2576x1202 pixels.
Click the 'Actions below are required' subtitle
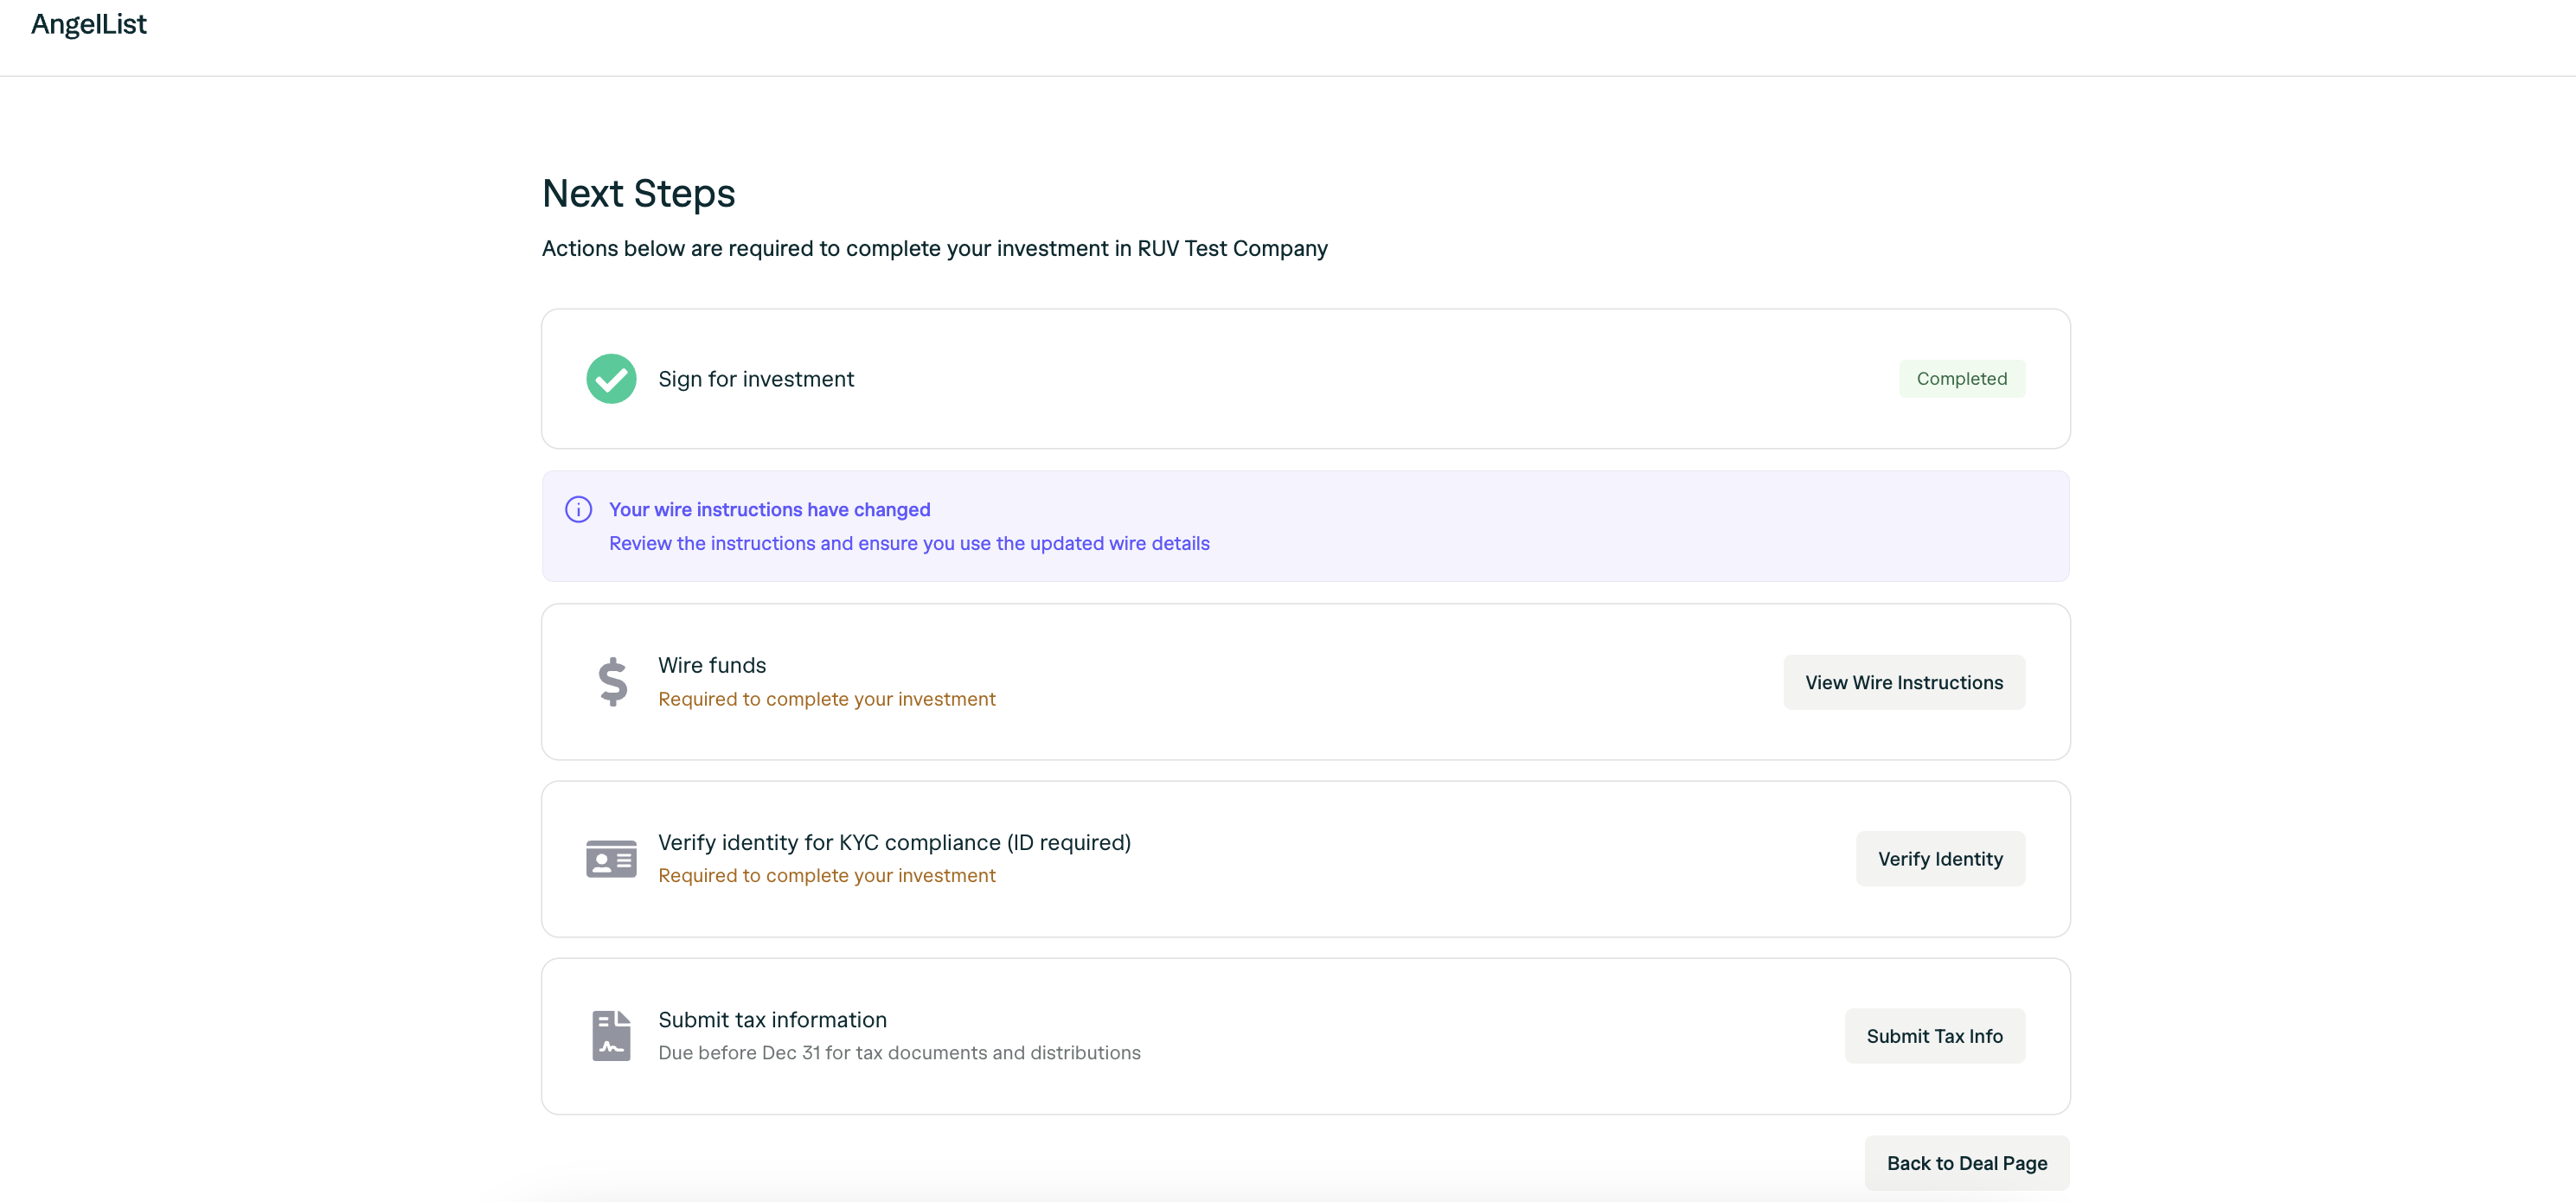tap(934, 248)
